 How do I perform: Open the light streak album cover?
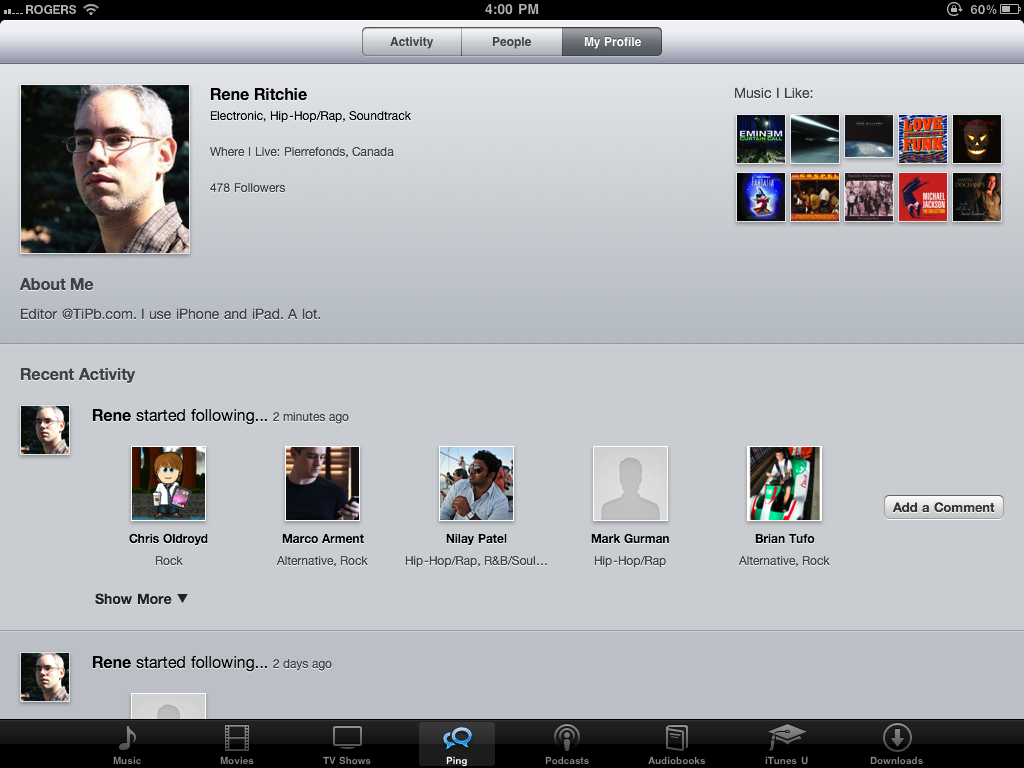(815, 139)
